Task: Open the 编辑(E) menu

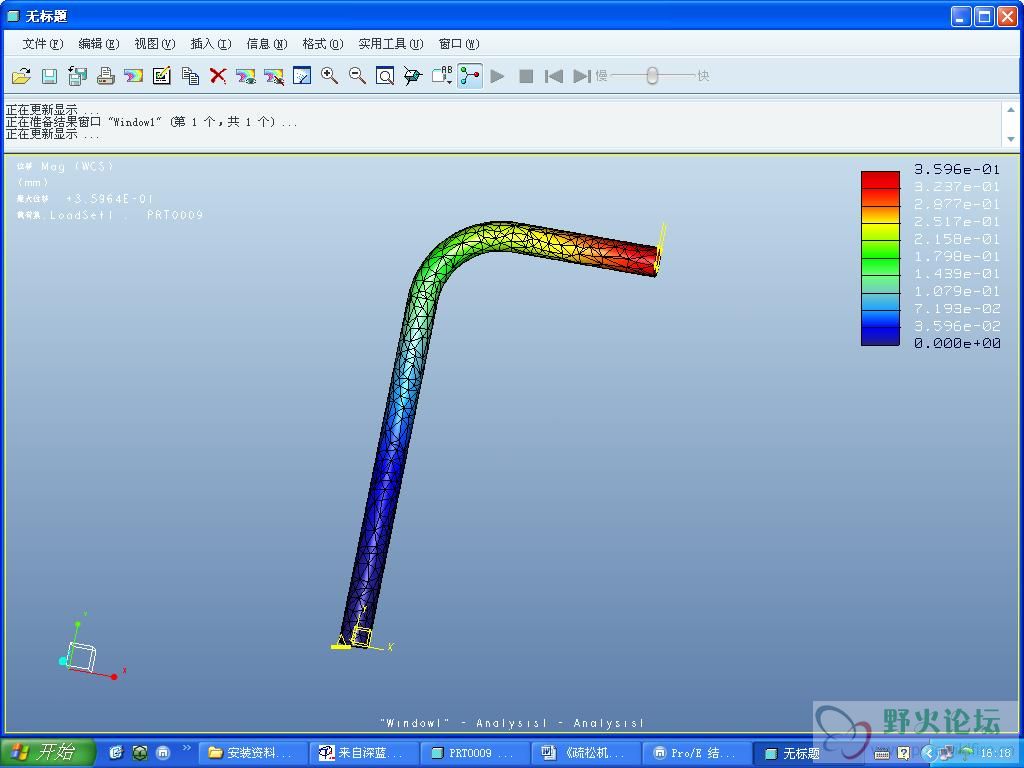Action: pos(99,44)
